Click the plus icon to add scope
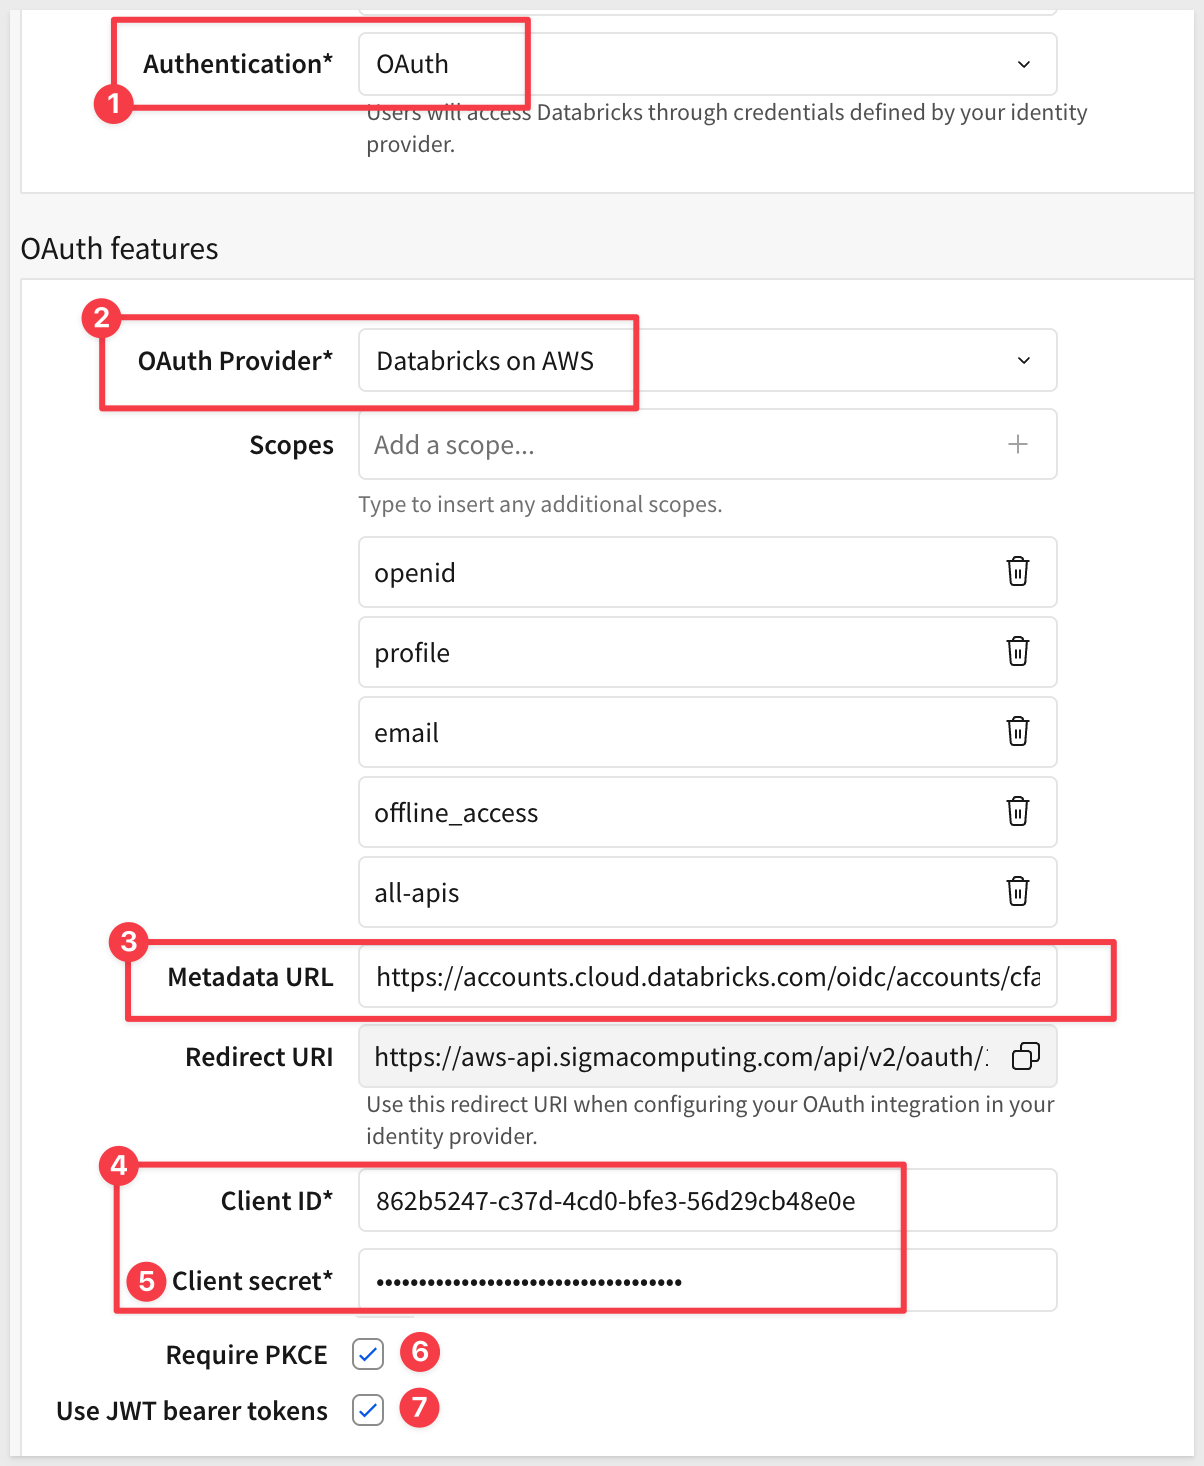The image size is (1204, 1466). coord(1018,444)
